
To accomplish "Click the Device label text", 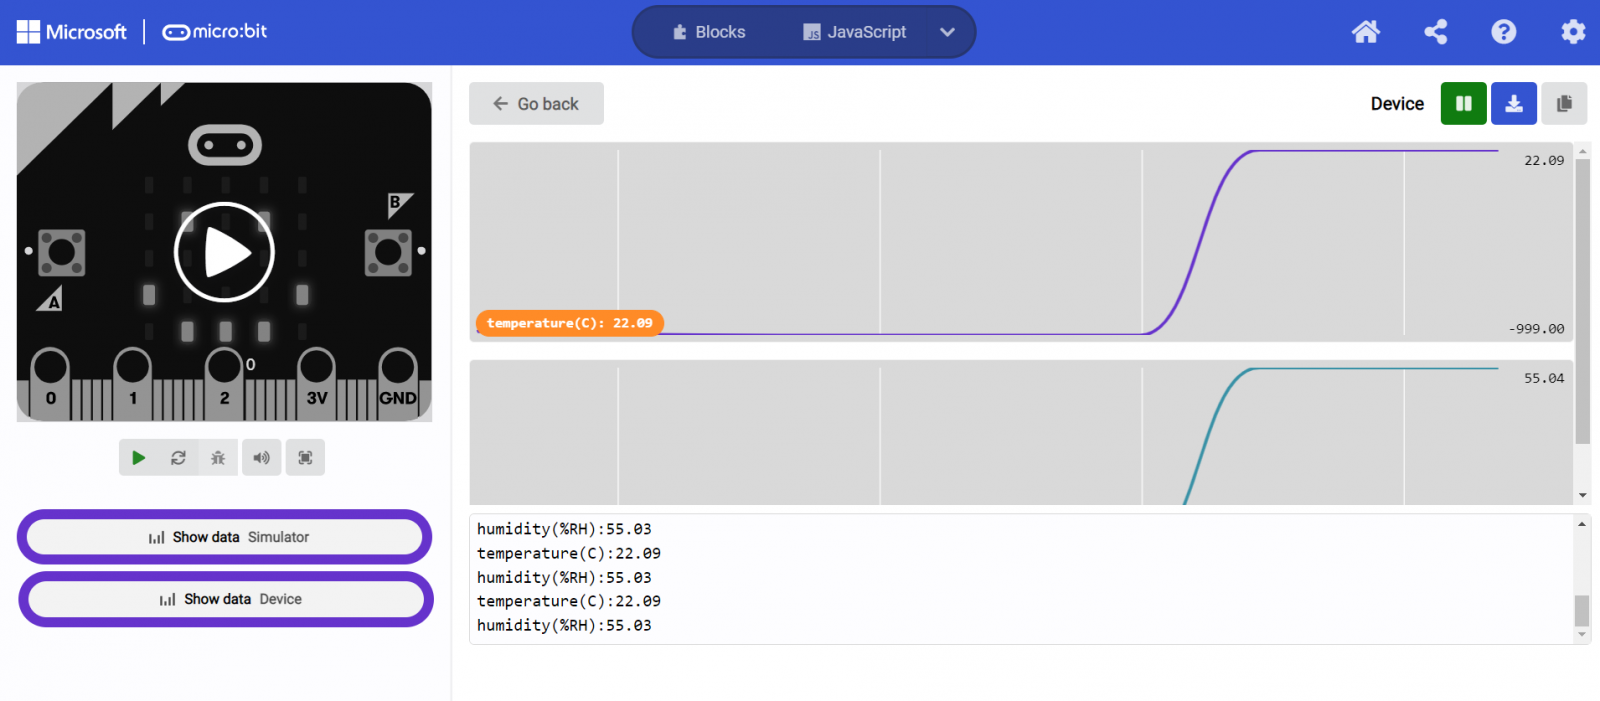I will (1397, 104).
